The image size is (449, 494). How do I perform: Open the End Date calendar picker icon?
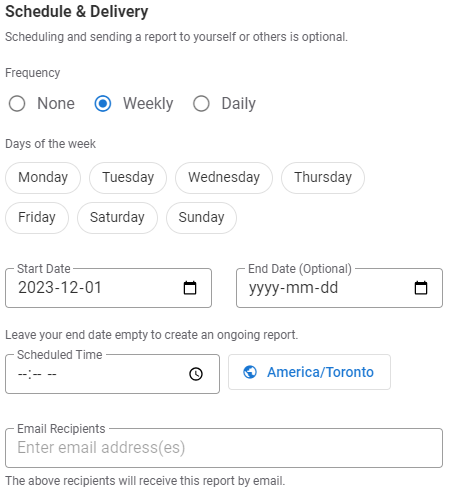click(421, 288)
